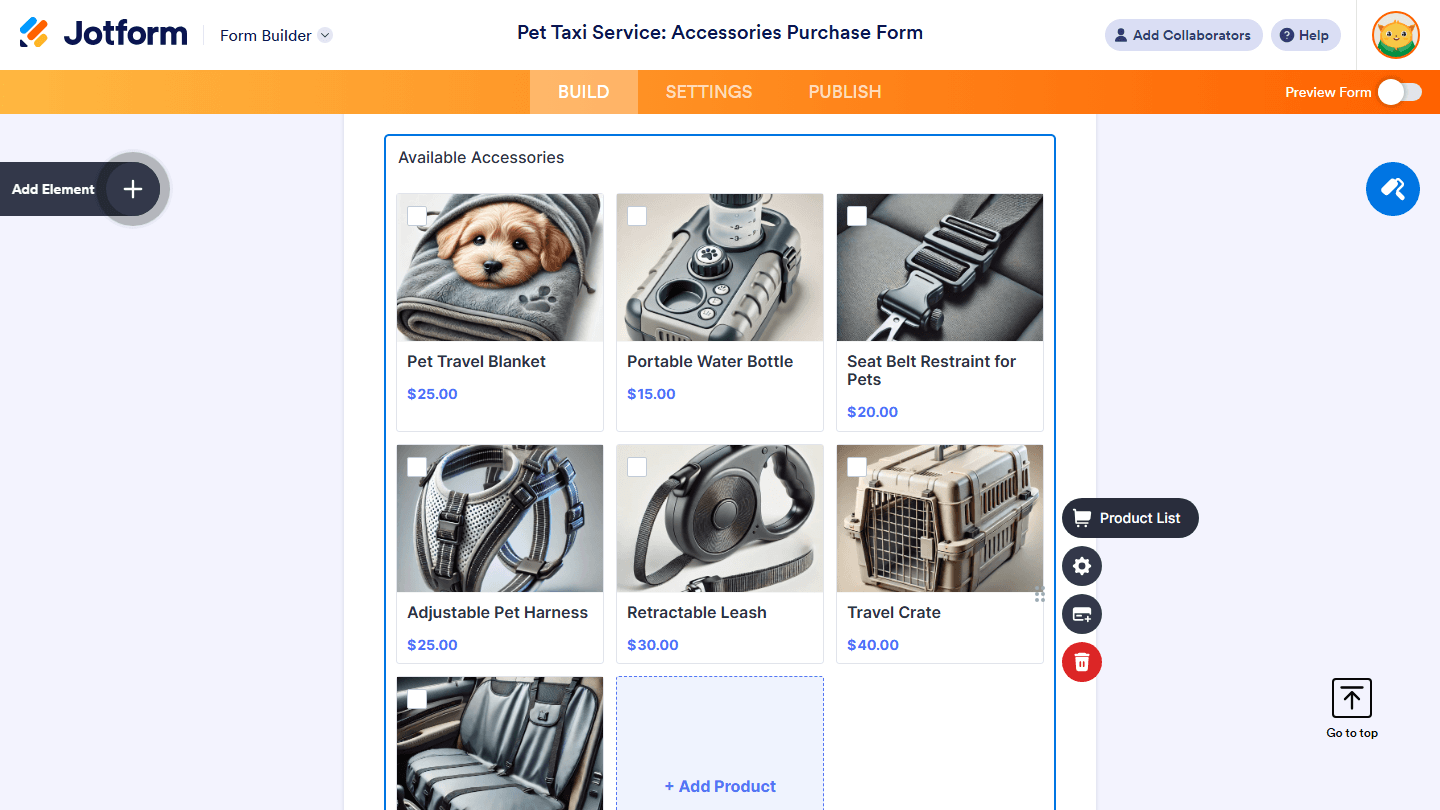Image resolution: width=1440 pixels, height=810 pixels.
Task: Open the user avatar profile menu
Action: click(x=1396, y=35)
